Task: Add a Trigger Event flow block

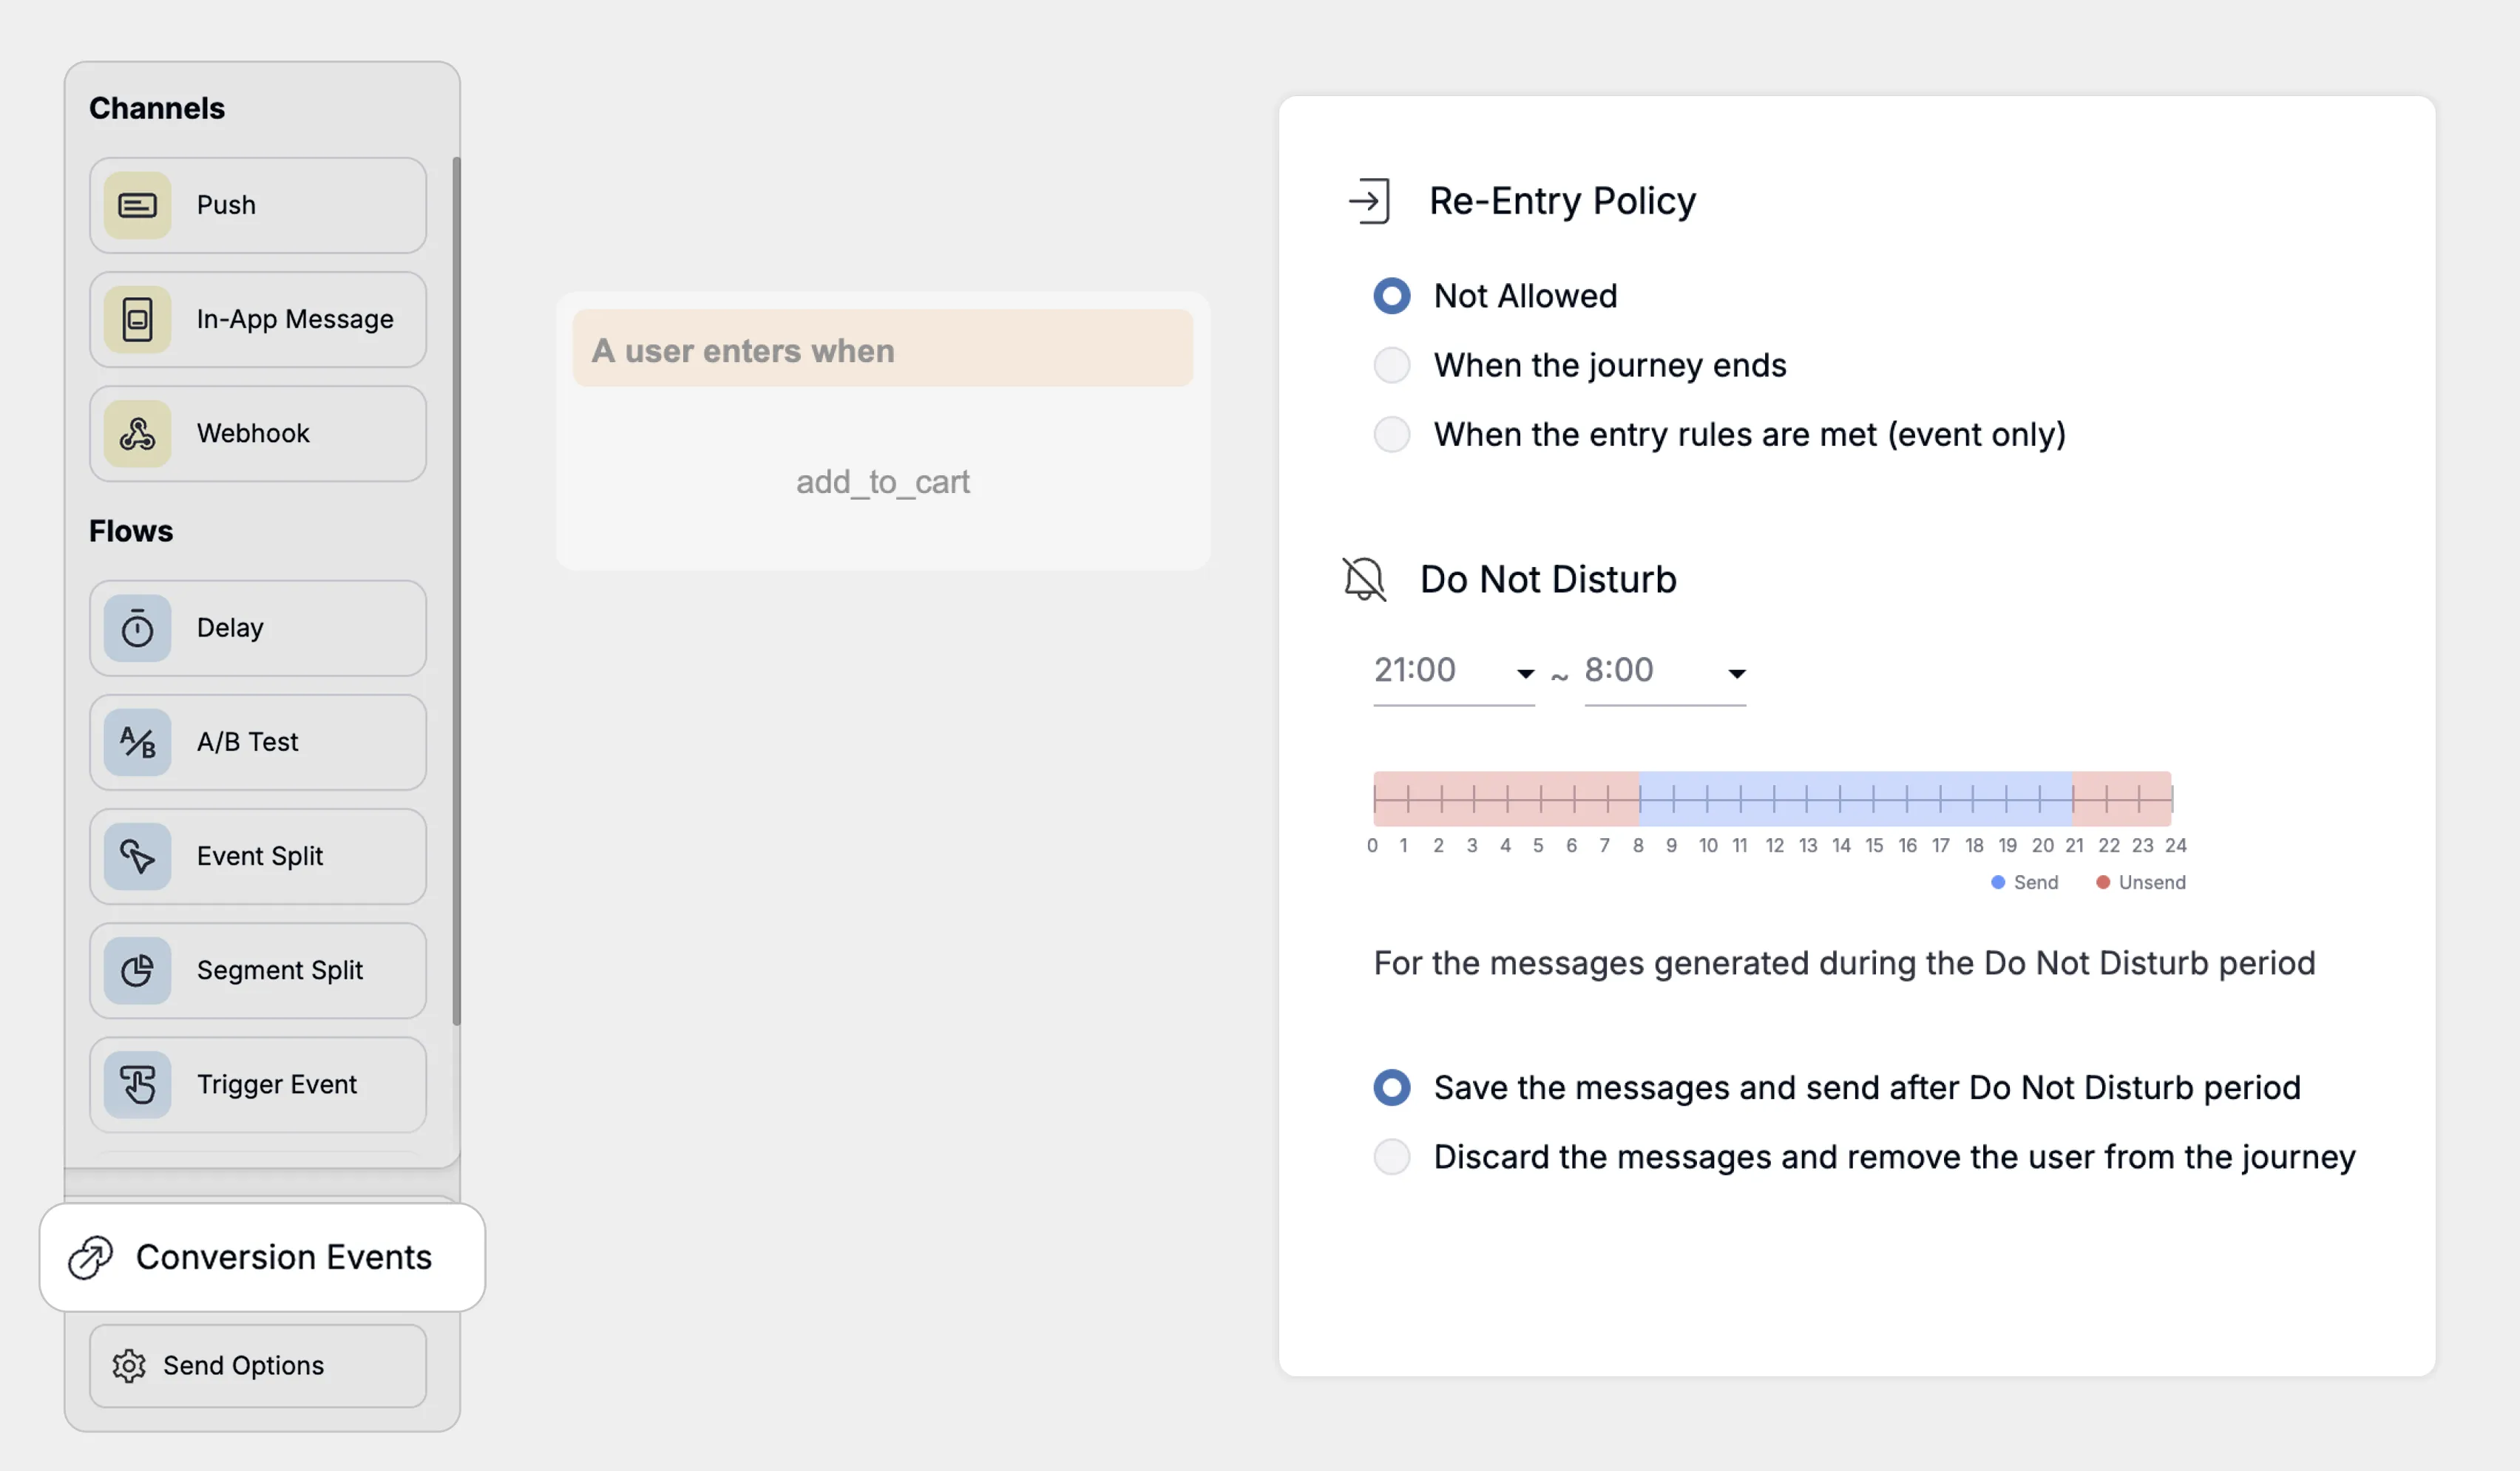Action: (258, 1084)
